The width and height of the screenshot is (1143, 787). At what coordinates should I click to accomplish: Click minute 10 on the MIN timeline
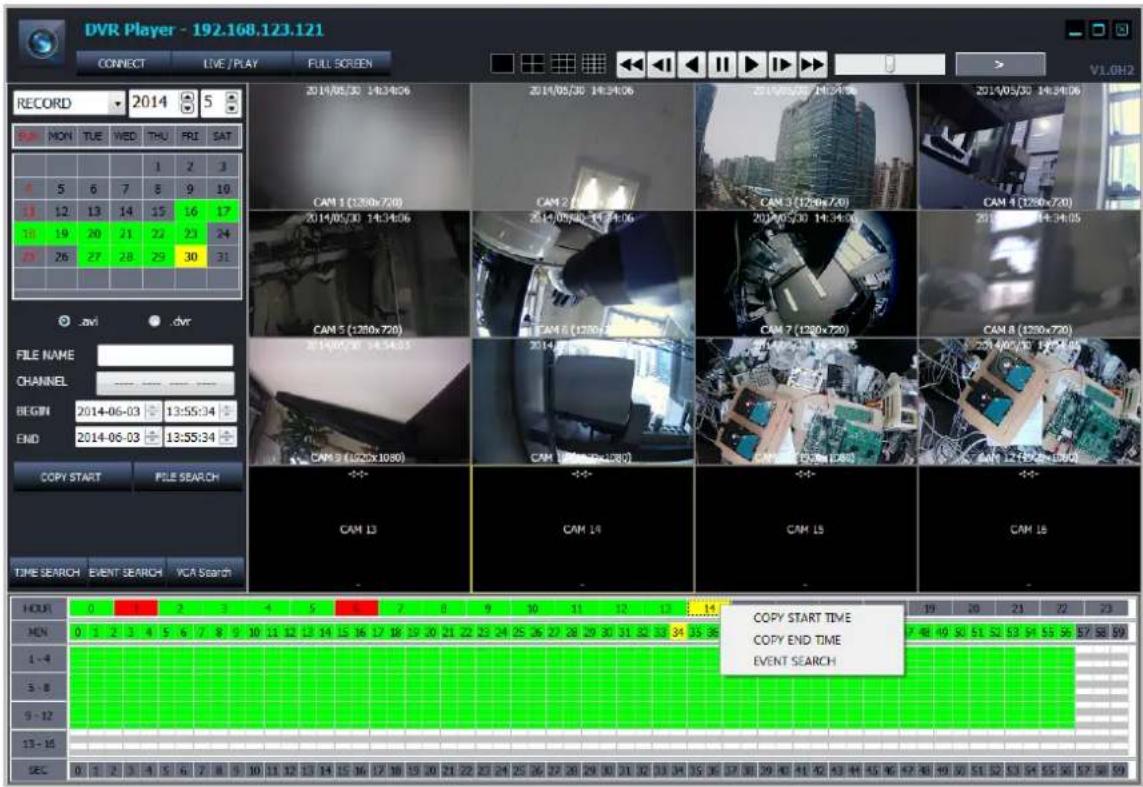(x=254, y=632)
